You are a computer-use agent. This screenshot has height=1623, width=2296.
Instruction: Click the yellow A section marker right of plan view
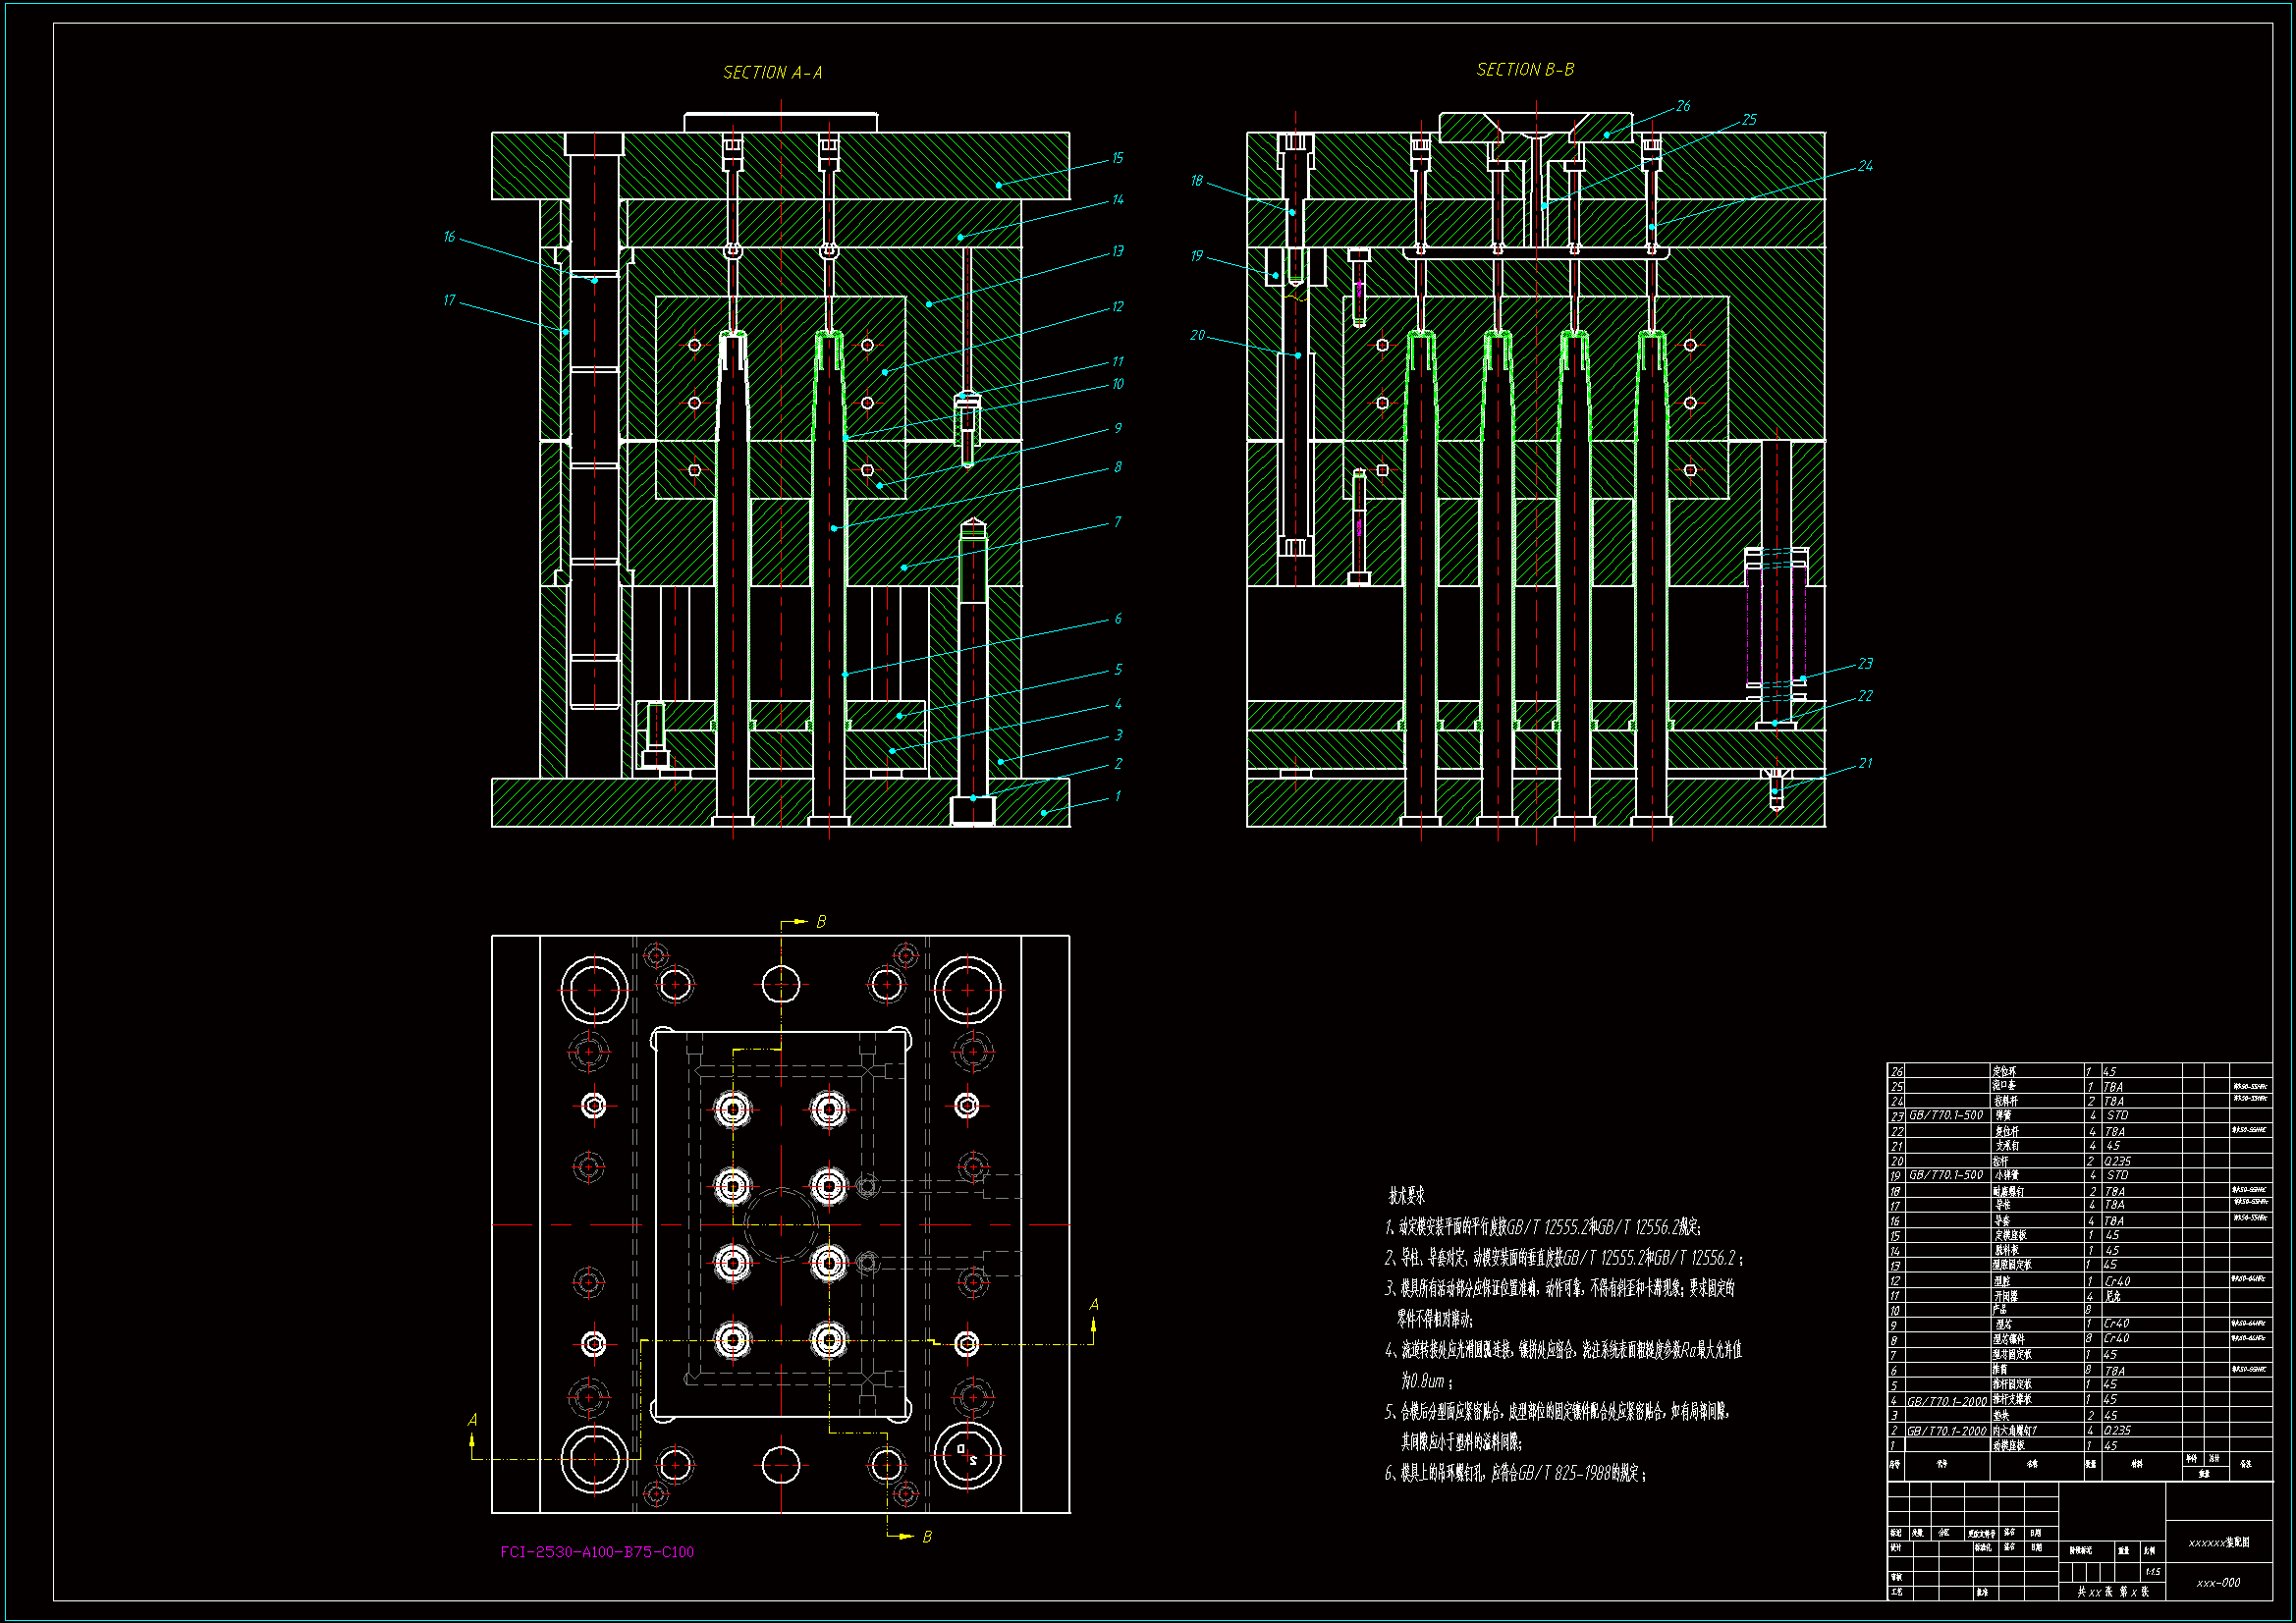[x=1093, y=1305]
